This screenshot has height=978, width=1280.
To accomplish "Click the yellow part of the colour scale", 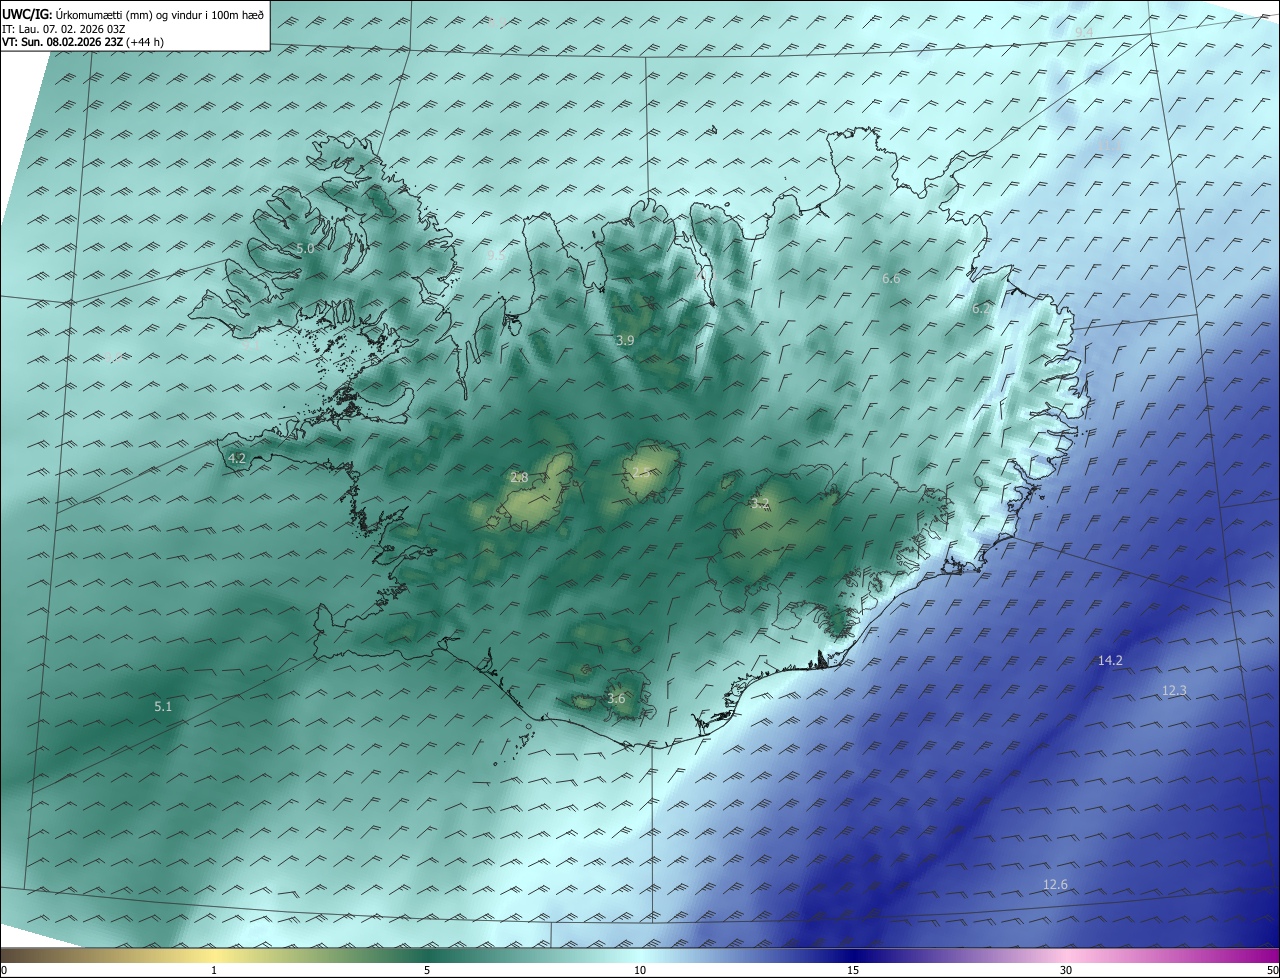I will (214, 956).
